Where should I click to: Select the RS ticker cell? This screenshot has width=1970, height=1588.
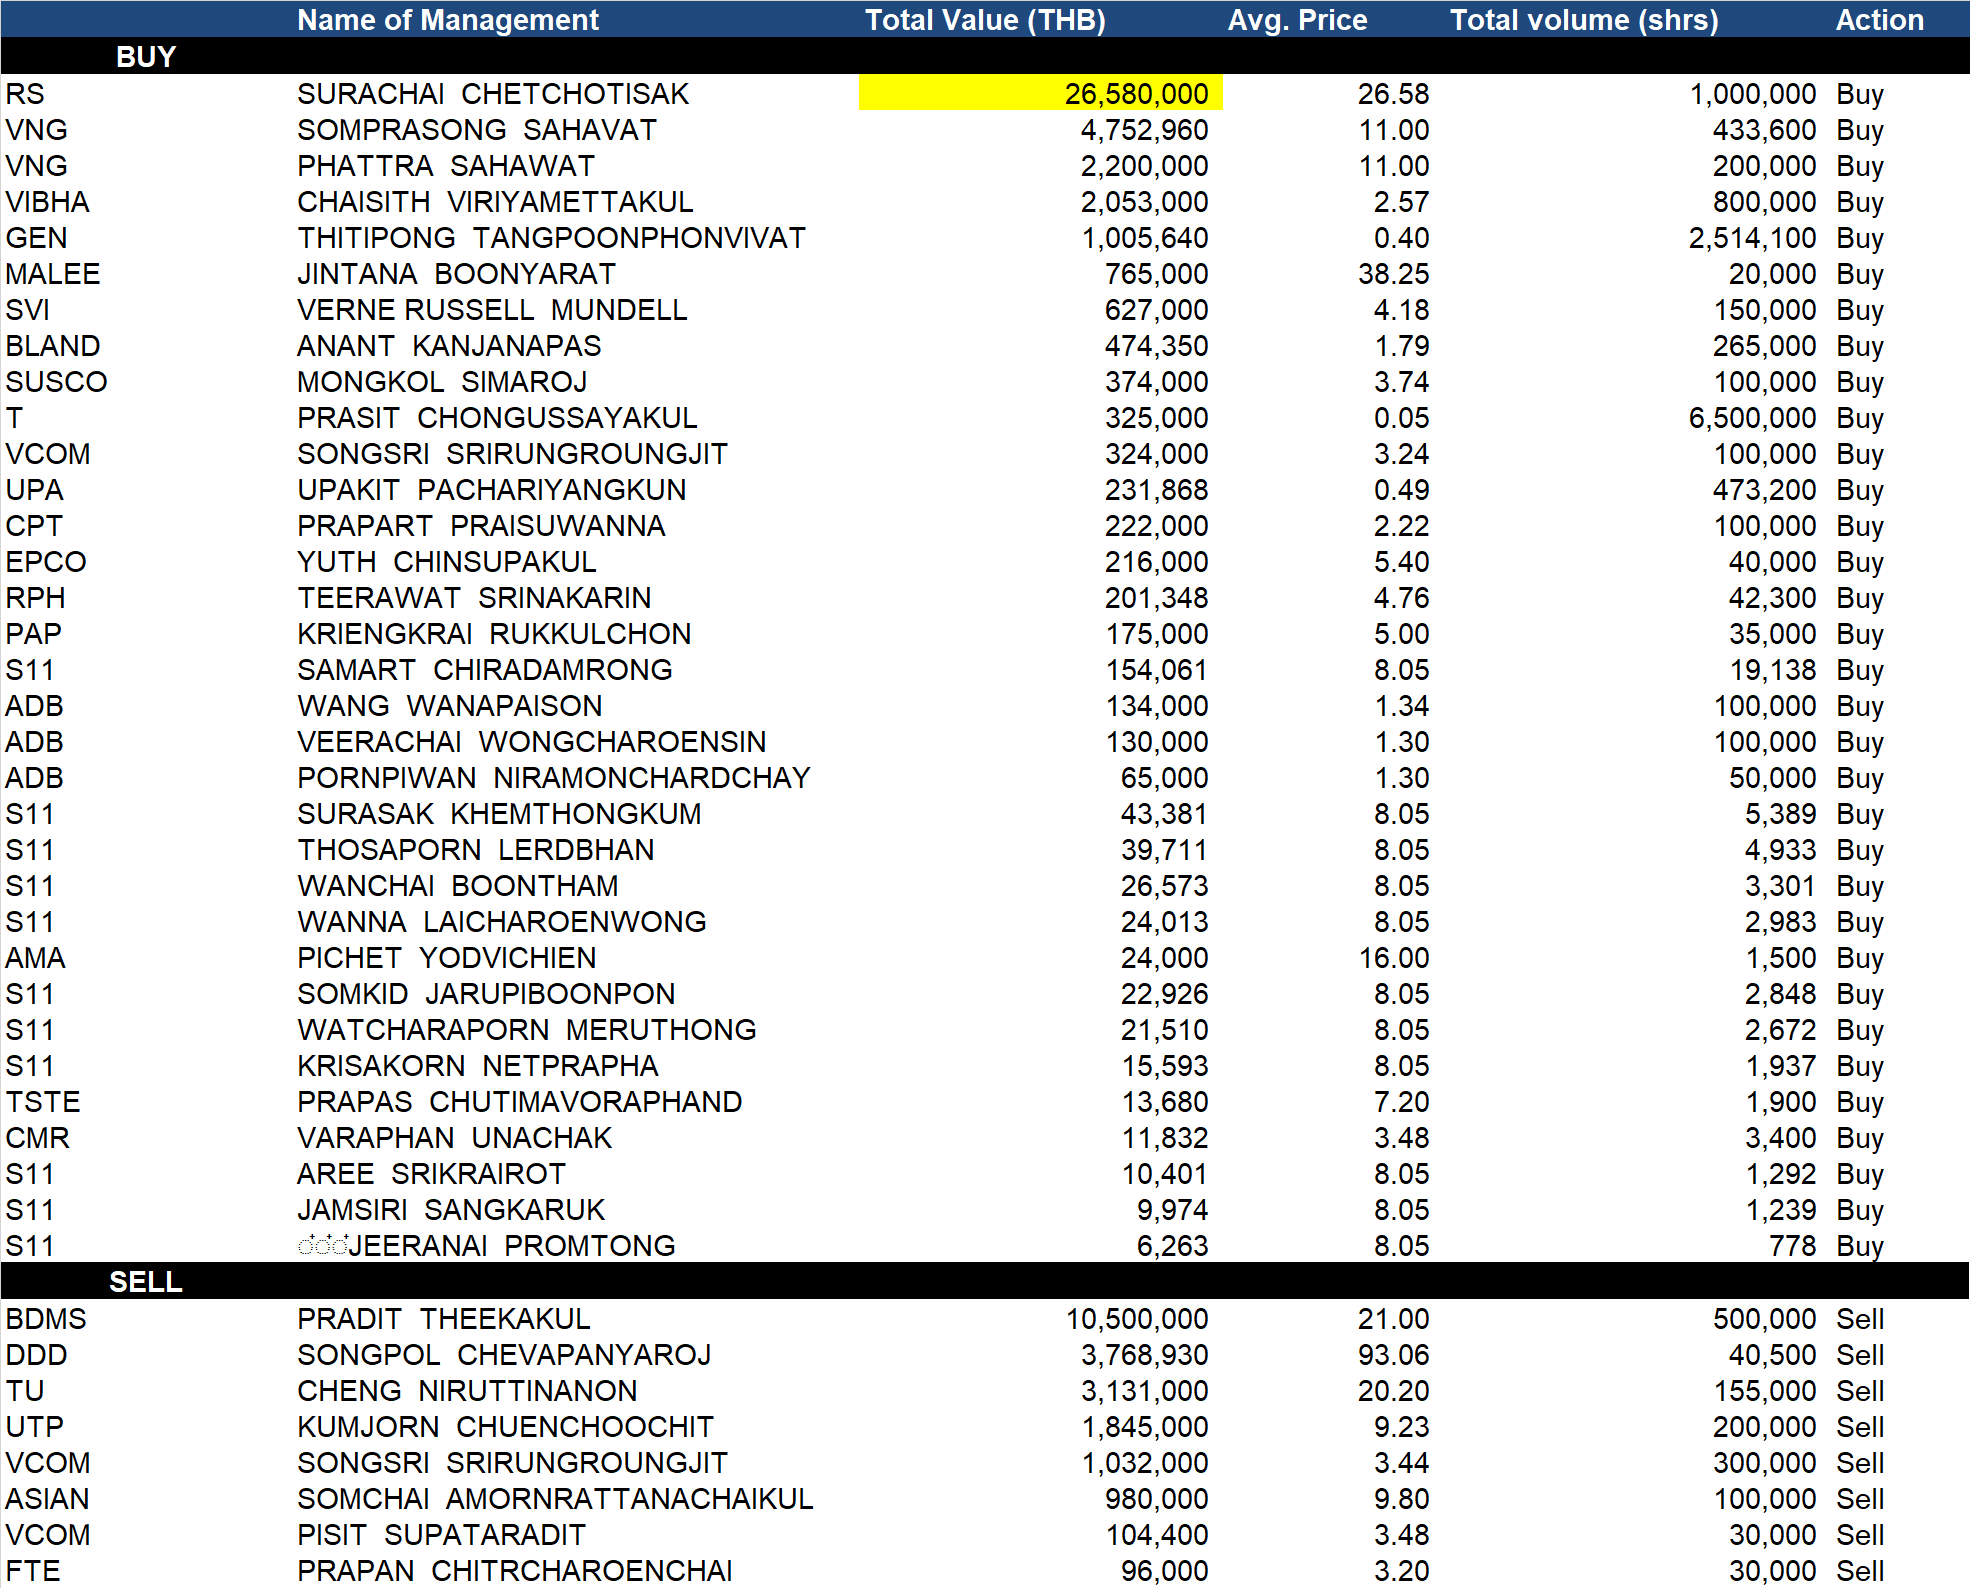pyautogui.click(x=25, y=94)
